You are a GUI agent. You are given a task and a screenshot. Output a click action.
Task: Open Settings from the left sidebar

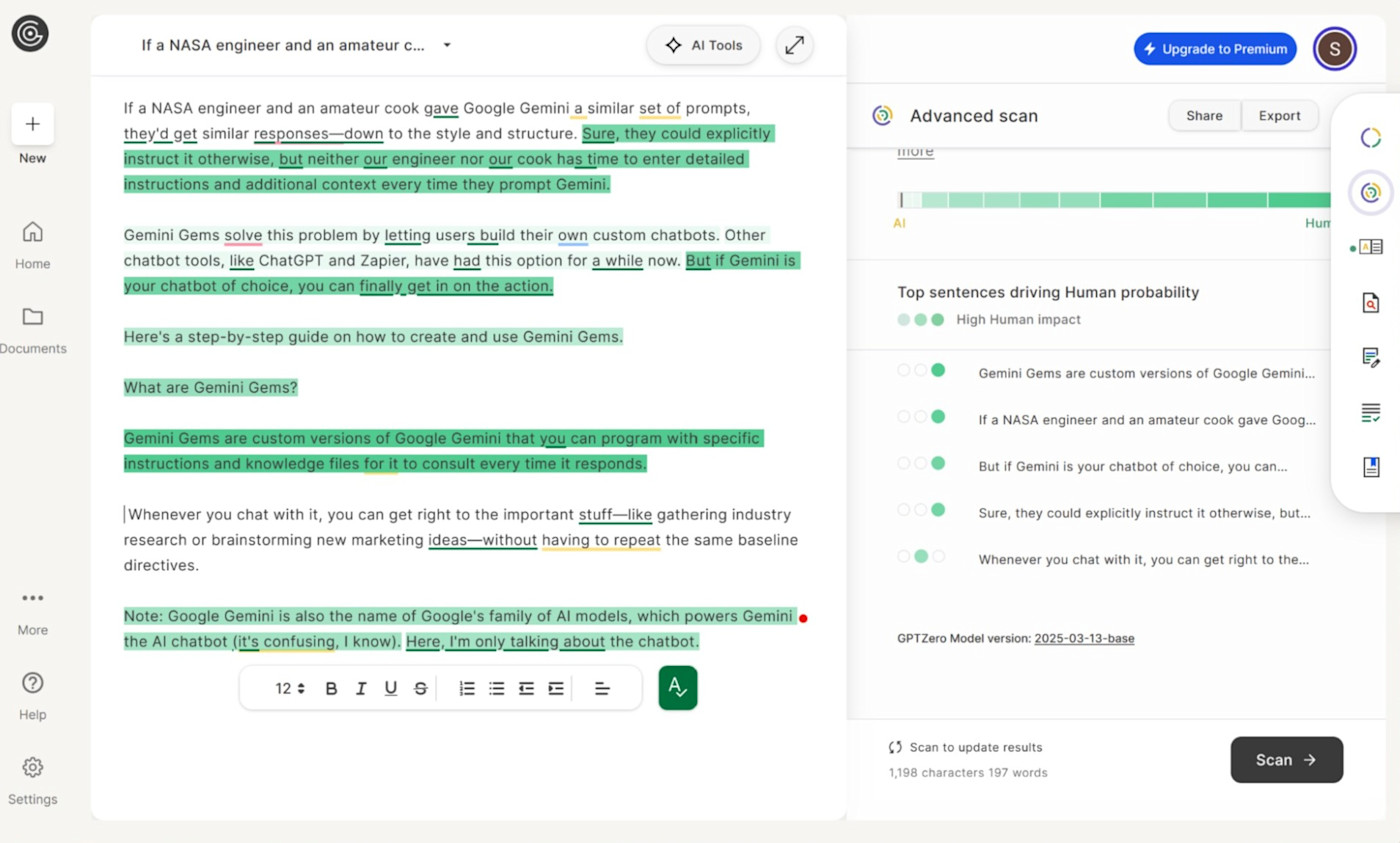point(33,781)
